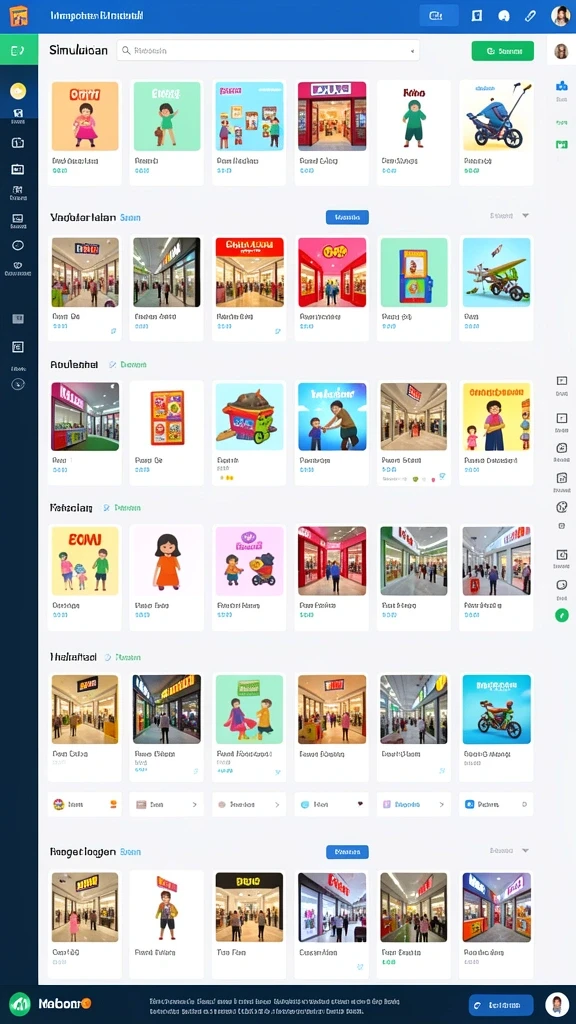Open the green link beside the fourth section heading
This screenshot has width=576, height=1024.
127,507
